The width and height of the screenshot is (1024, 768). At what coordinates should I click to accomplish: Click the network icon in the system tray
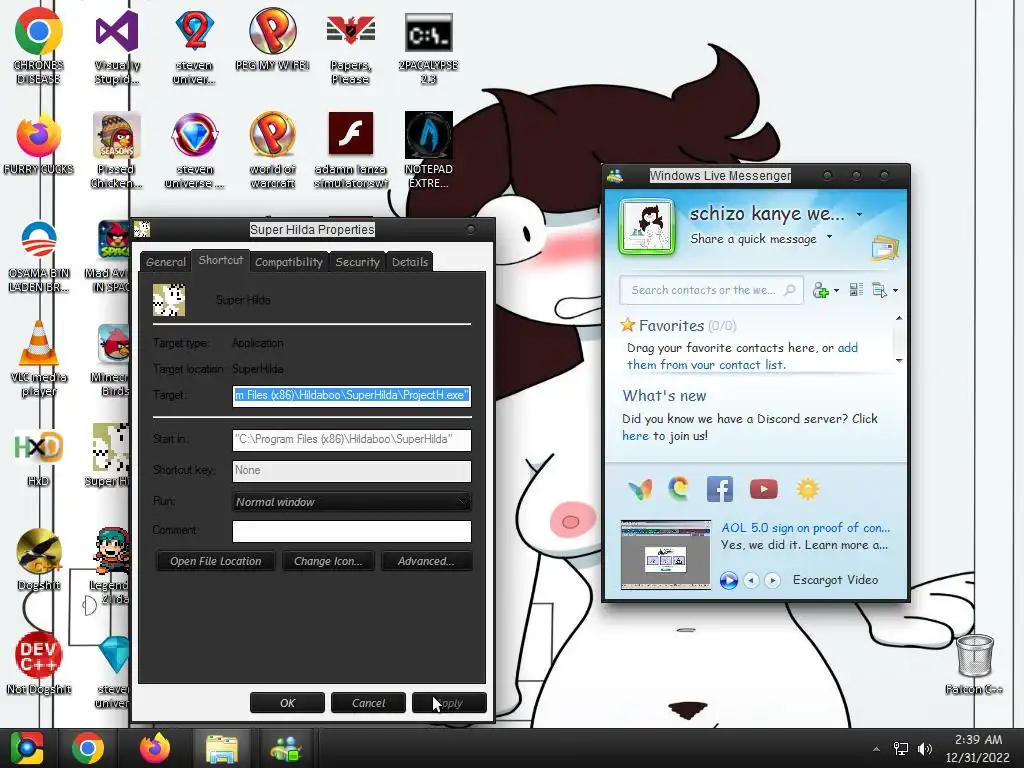pyautogui.click(x=901, y=749)
